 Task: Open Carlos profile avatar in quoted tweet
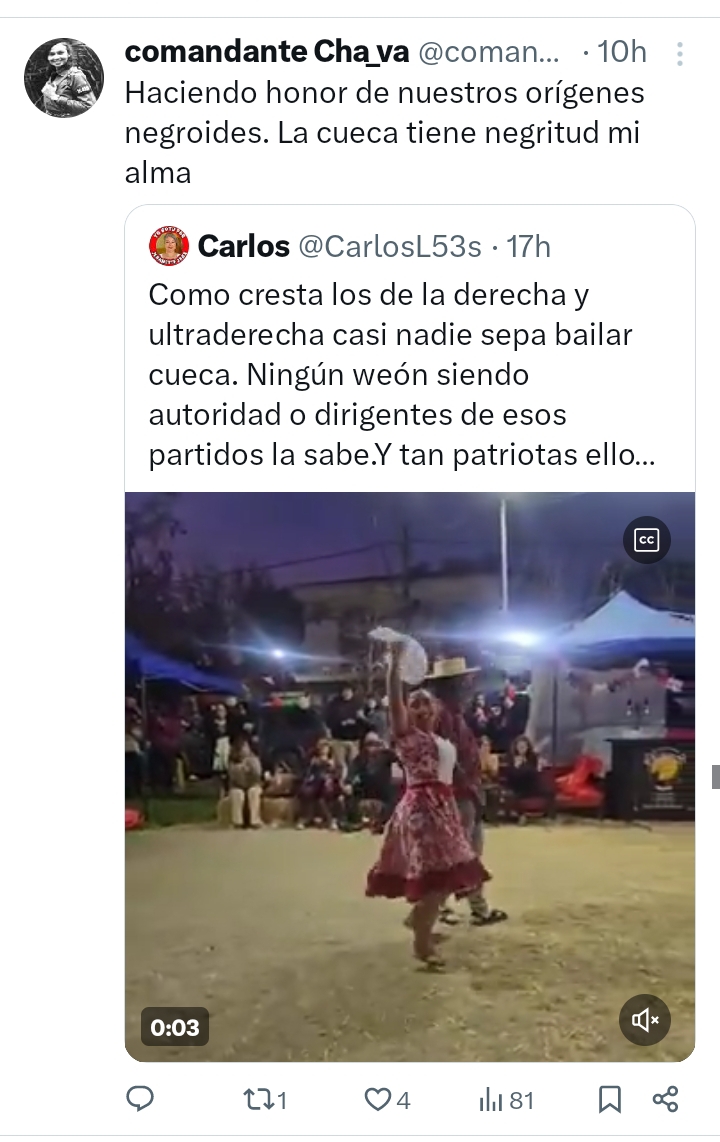[169, 246]
